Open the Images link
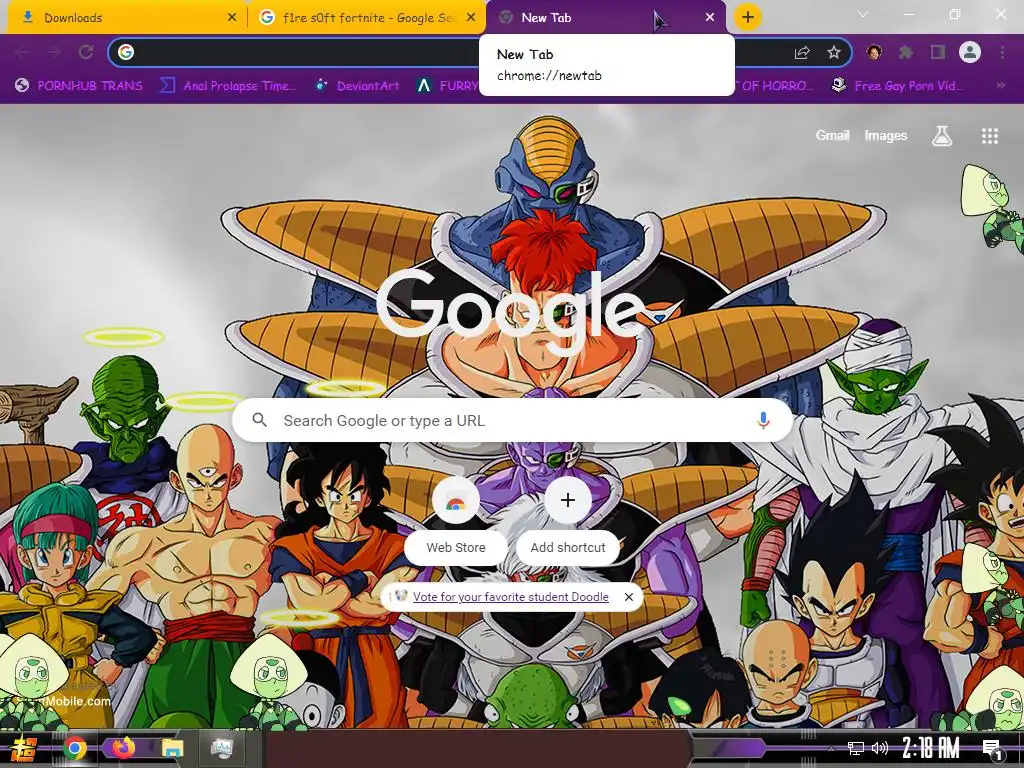The image size is (1024, 768). [x=886, y=135]
